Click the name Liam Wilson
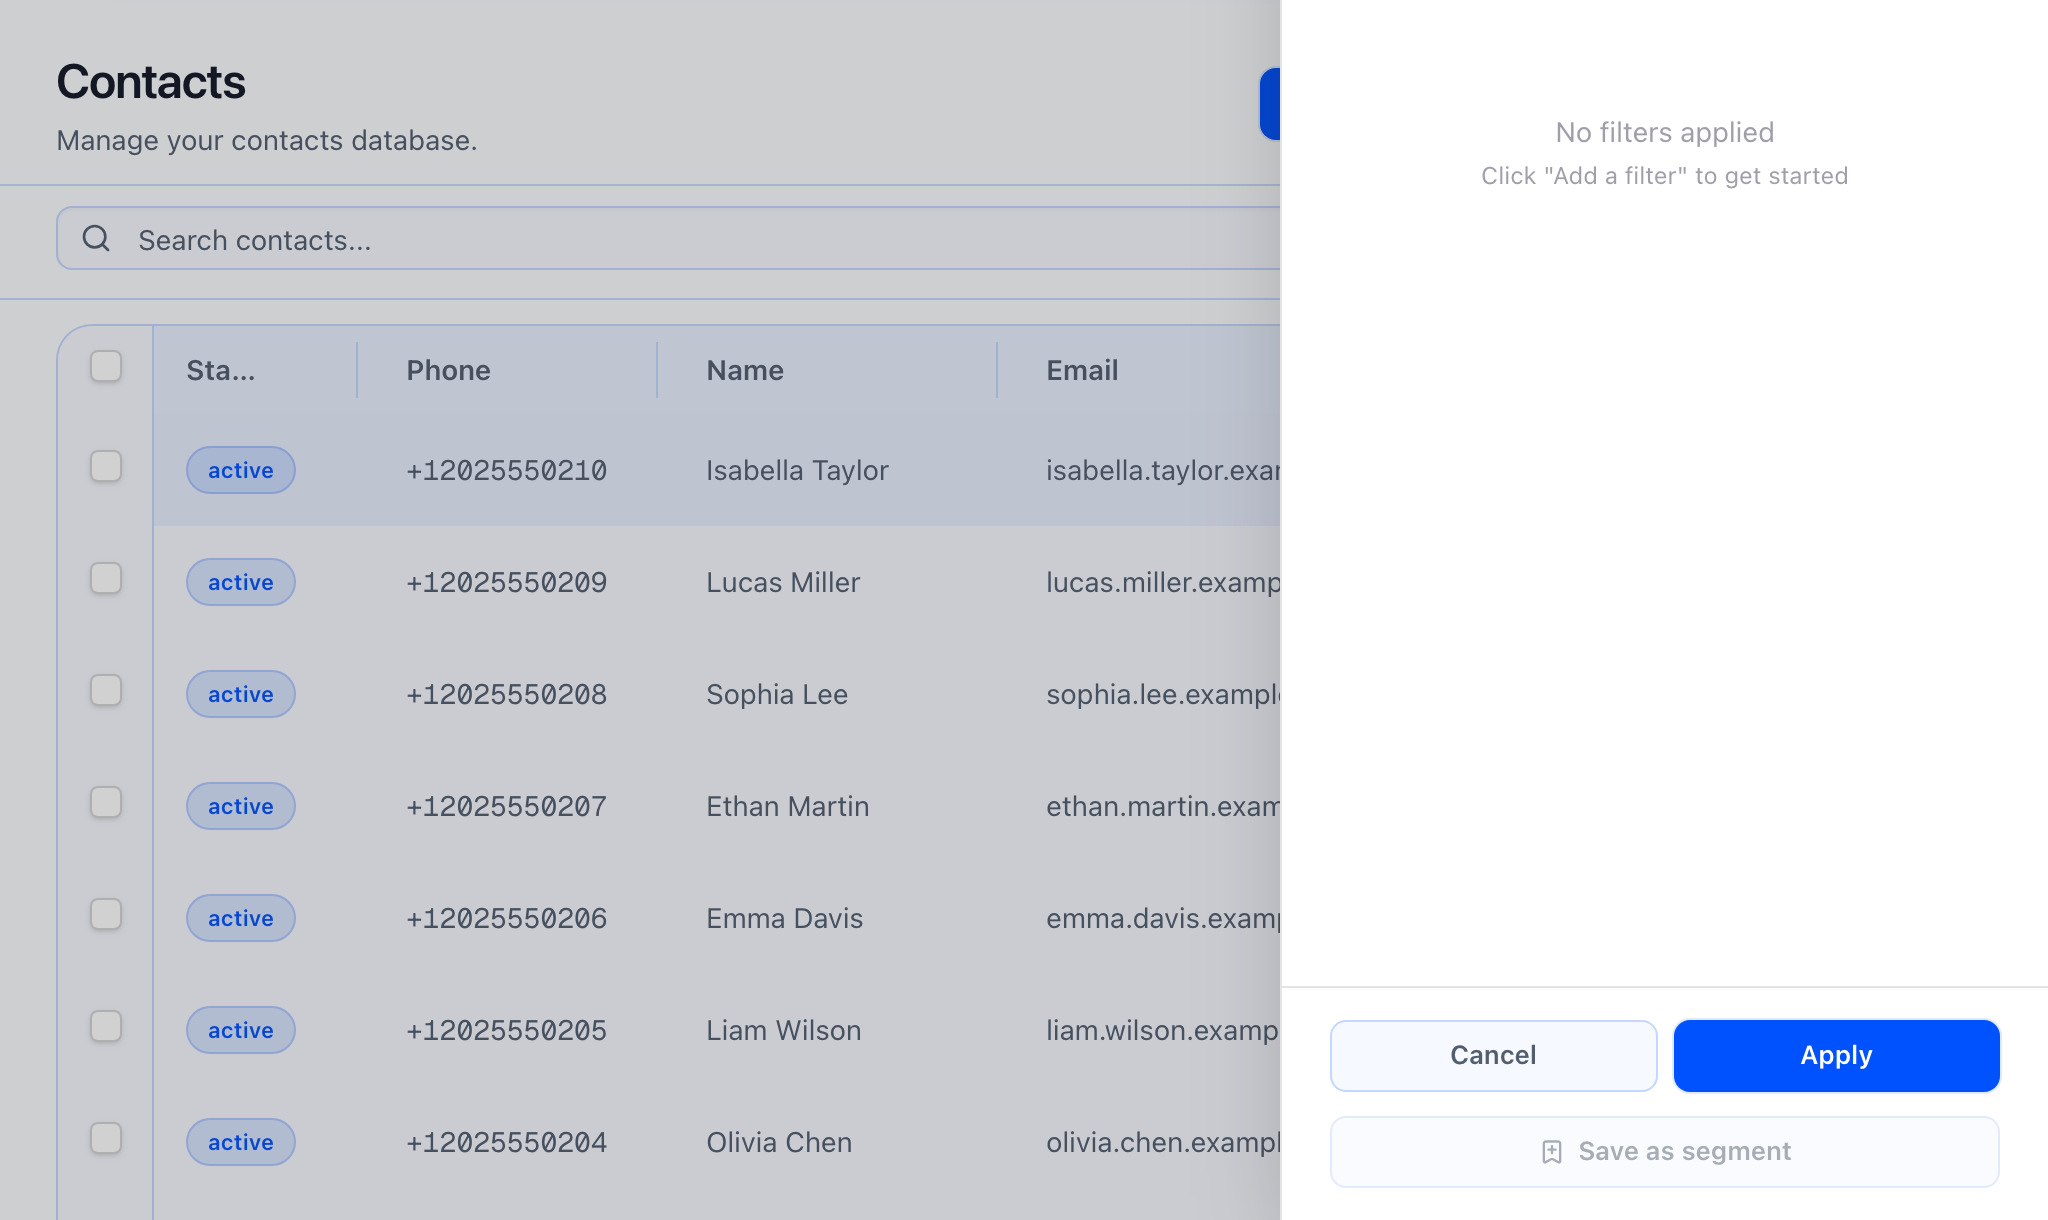The height and width of the screenshot is (1220, 2048). [x=783, y=1030]
